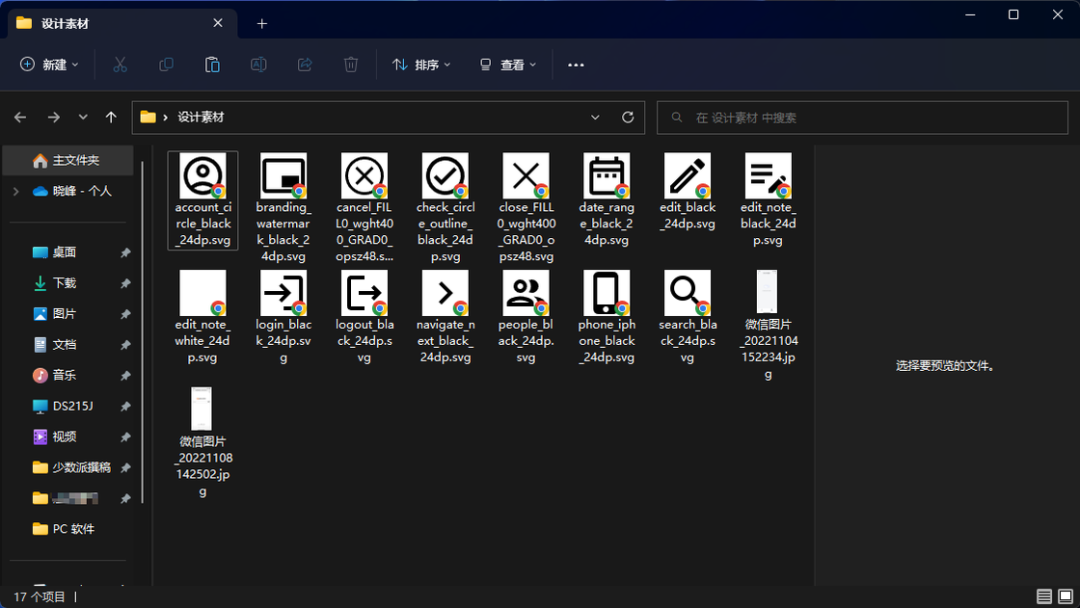Screen dimensions: 1080x608
Task: Show recent locations chevron dropdown
Action: [x=83, y=117]
